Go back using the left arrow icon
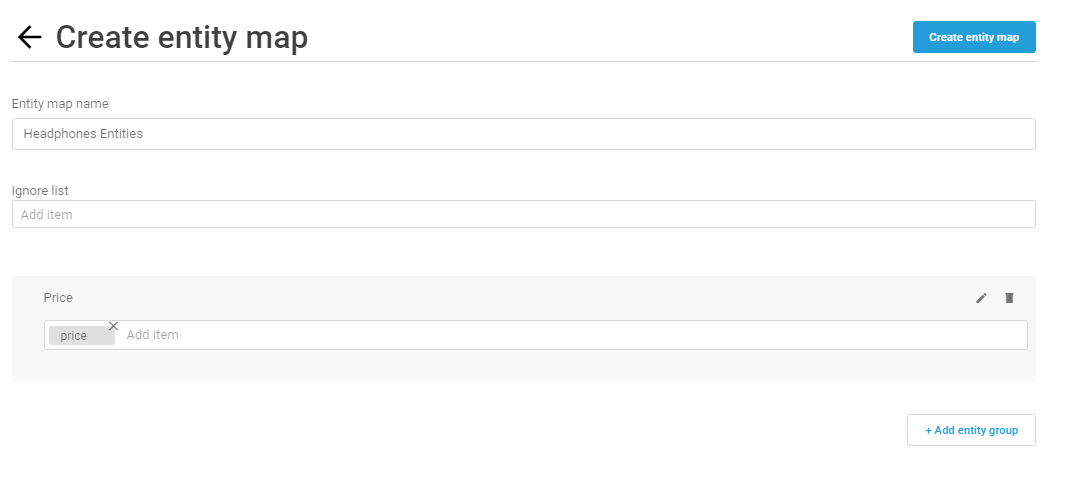 [29, 37]
